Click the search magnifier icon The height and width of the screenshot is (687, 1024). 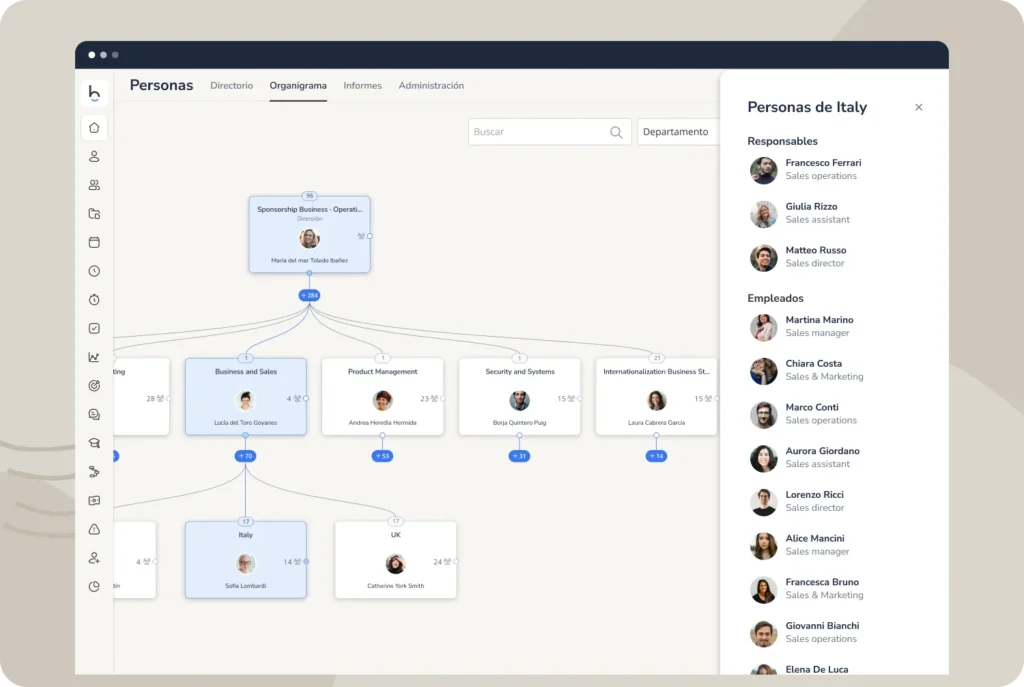click(616, 132)
